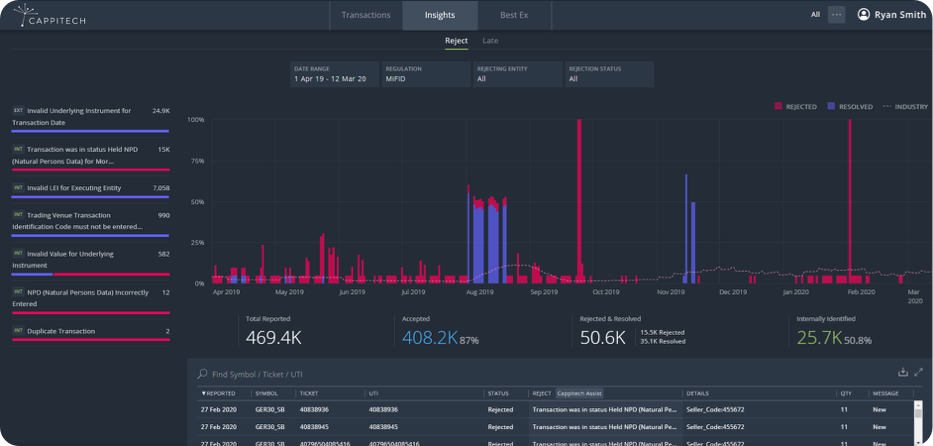Click the Cappitech logo
Viewport: 933px width, 446px height.
coord(49,15)
